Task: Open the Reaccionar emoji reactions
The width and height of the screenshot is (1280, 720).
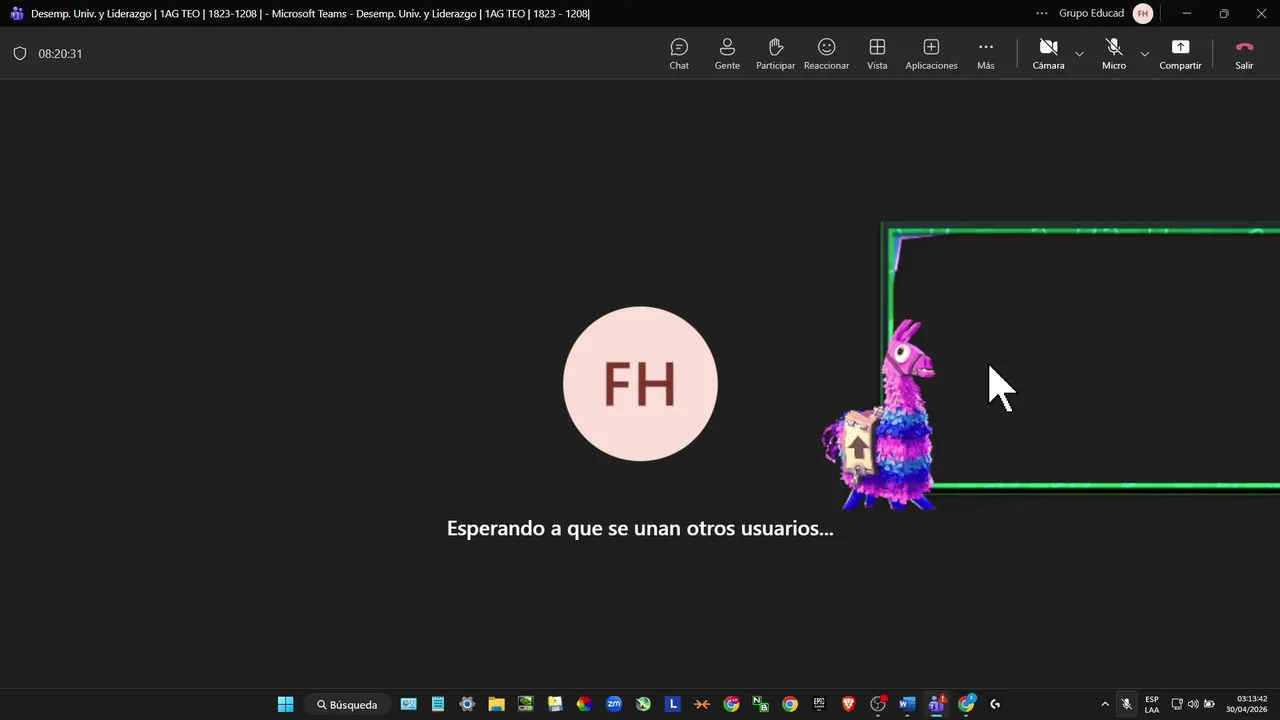Action: (826, 54)
